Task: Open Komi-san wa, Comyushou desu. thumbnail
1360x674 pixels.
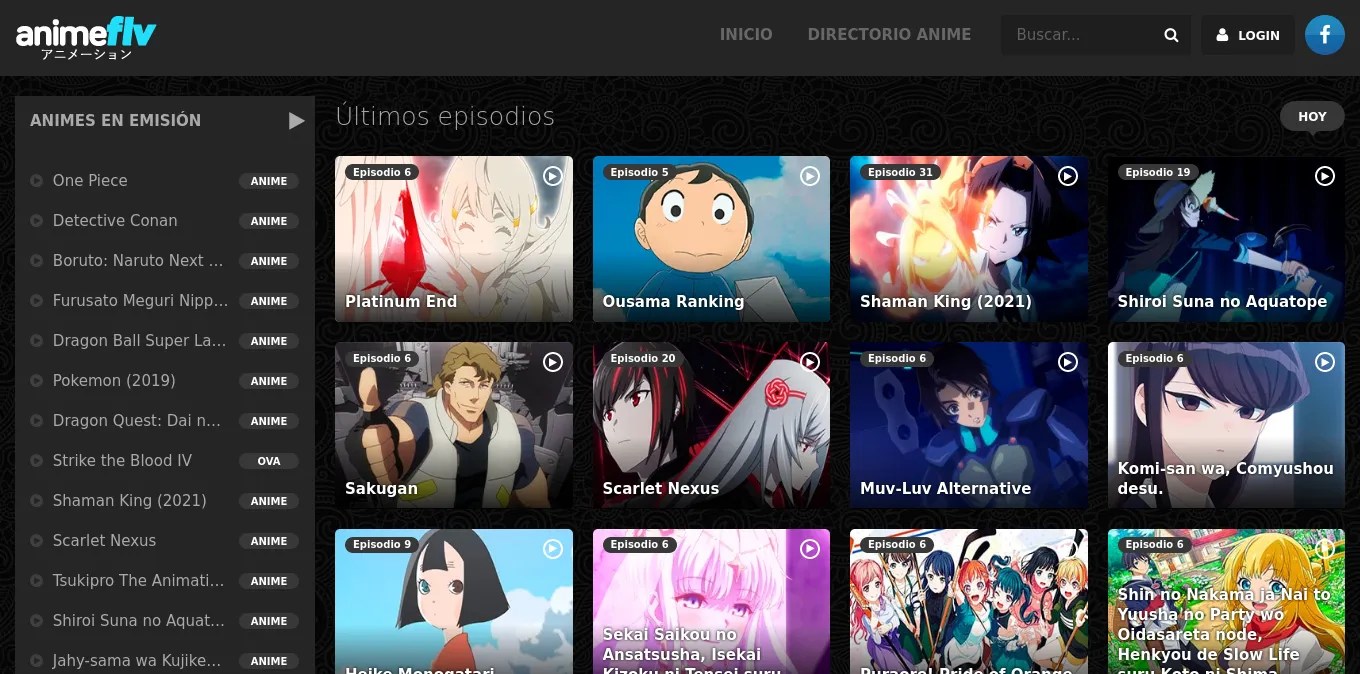Action: pyautogui.click(x=1226, y=425)
